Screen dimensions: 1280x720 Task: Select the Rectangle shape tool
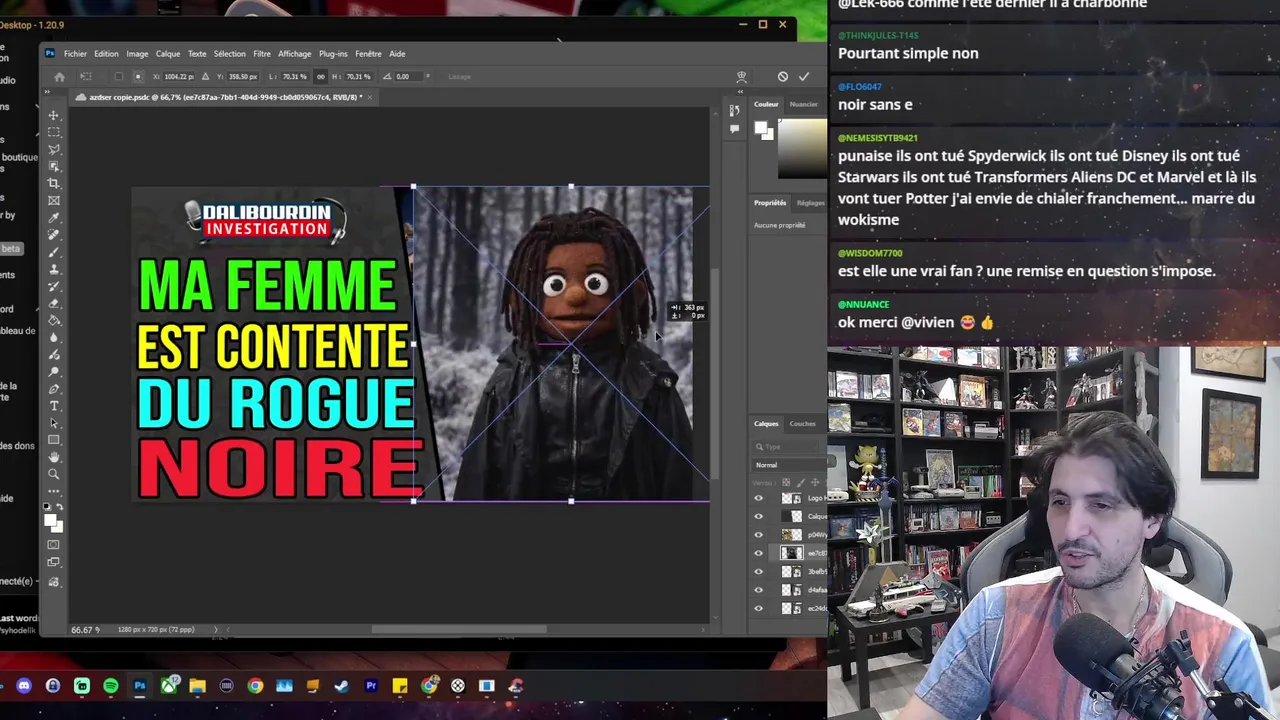click(x=54, y=440)
